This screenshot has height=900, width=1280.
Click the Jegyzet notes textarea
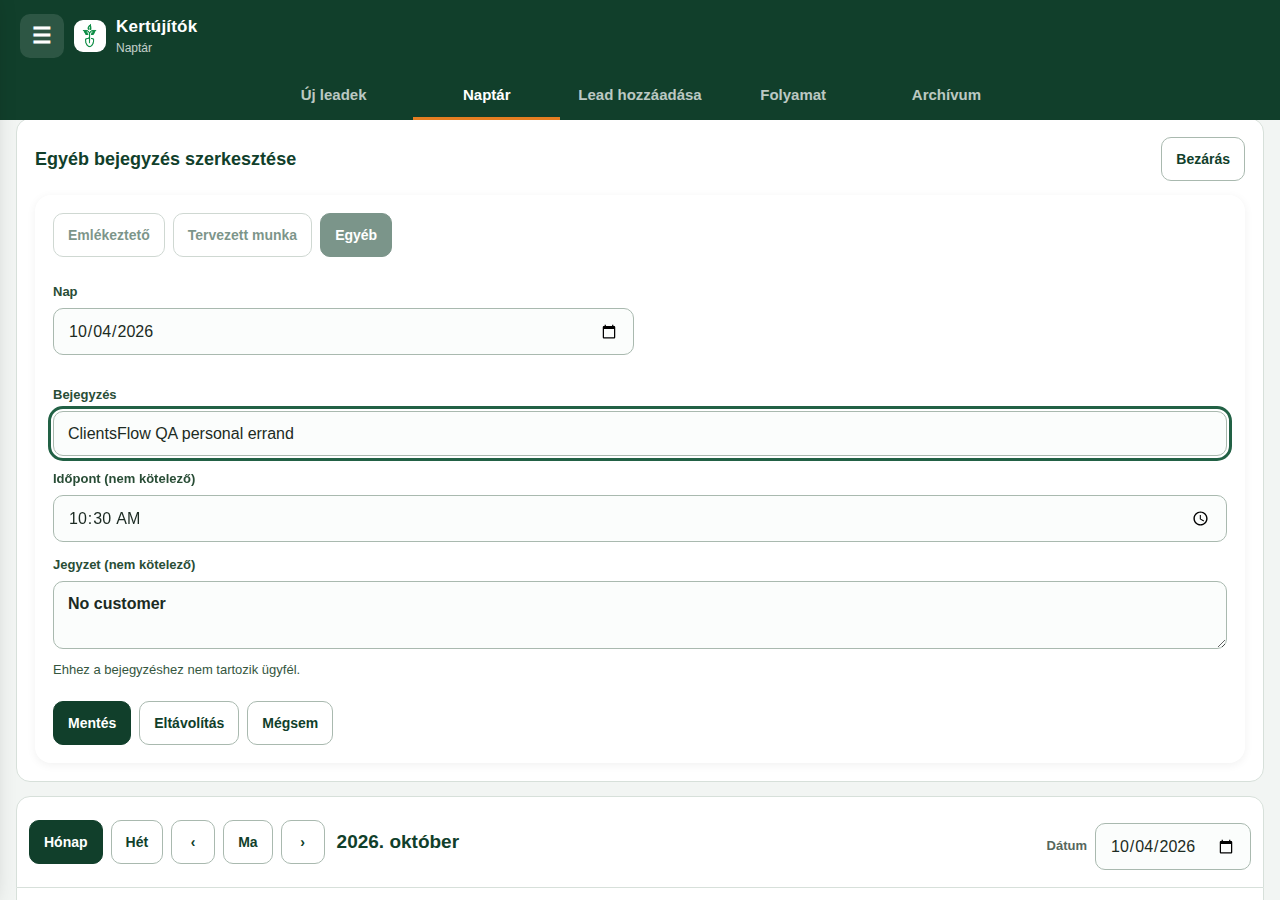click(x=640, y=615)
